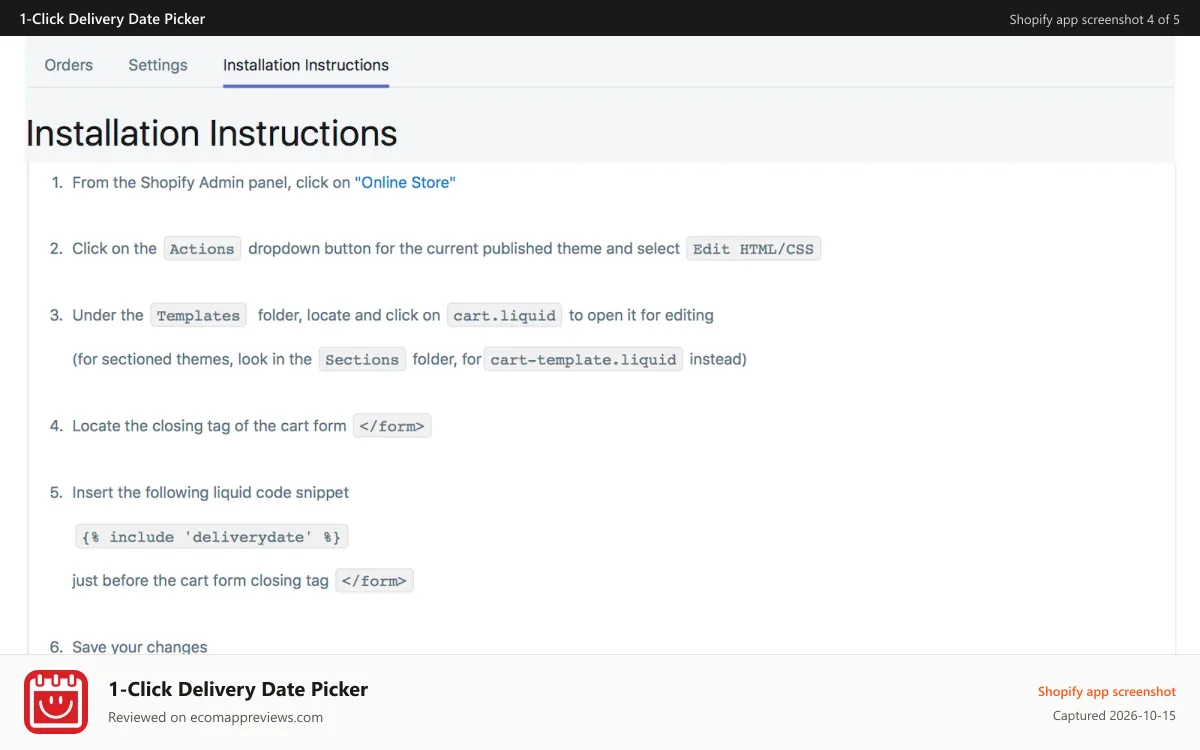Screen dimensions: 1200x750
Task: Click the {% include 'deliverydate' %} snippet
Action: [212, 537]
